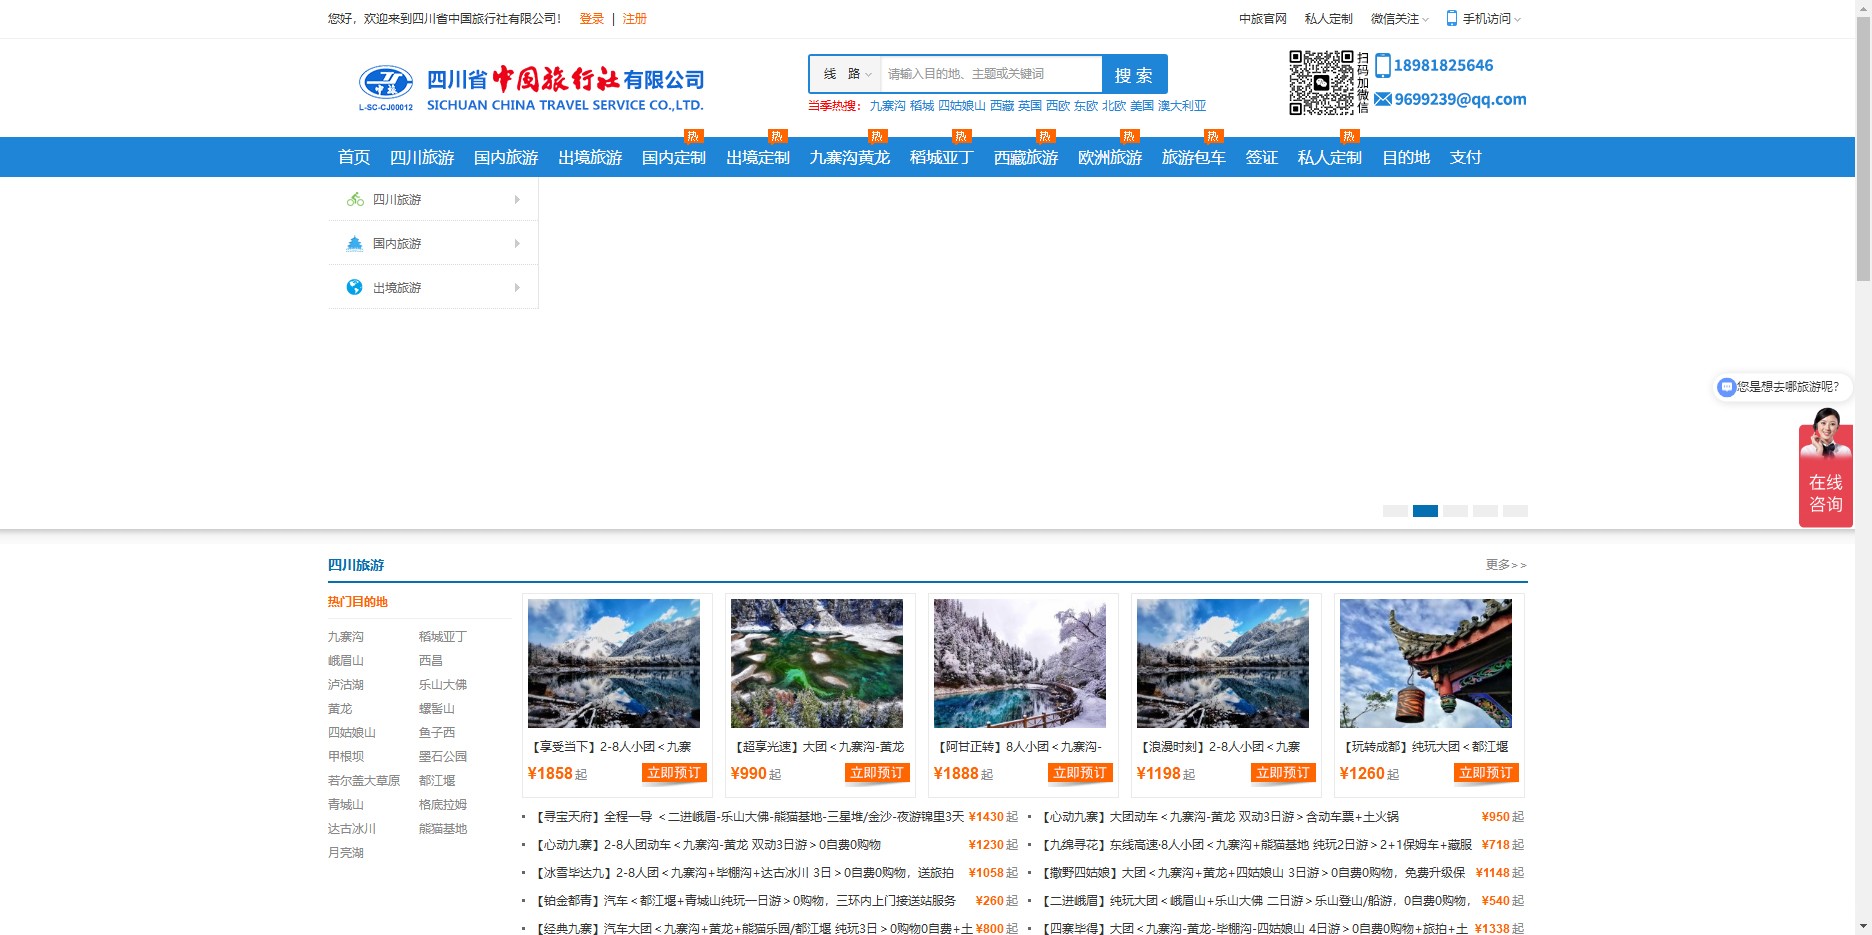Click the destination search input field

(988, 73)
